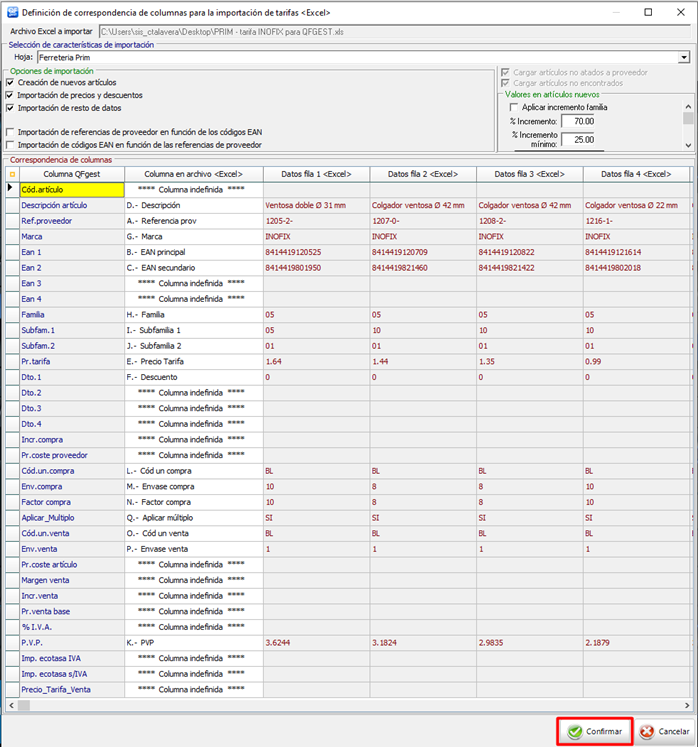Select the Env.compra row label
The image size is (698, 747).
(42, 487)
